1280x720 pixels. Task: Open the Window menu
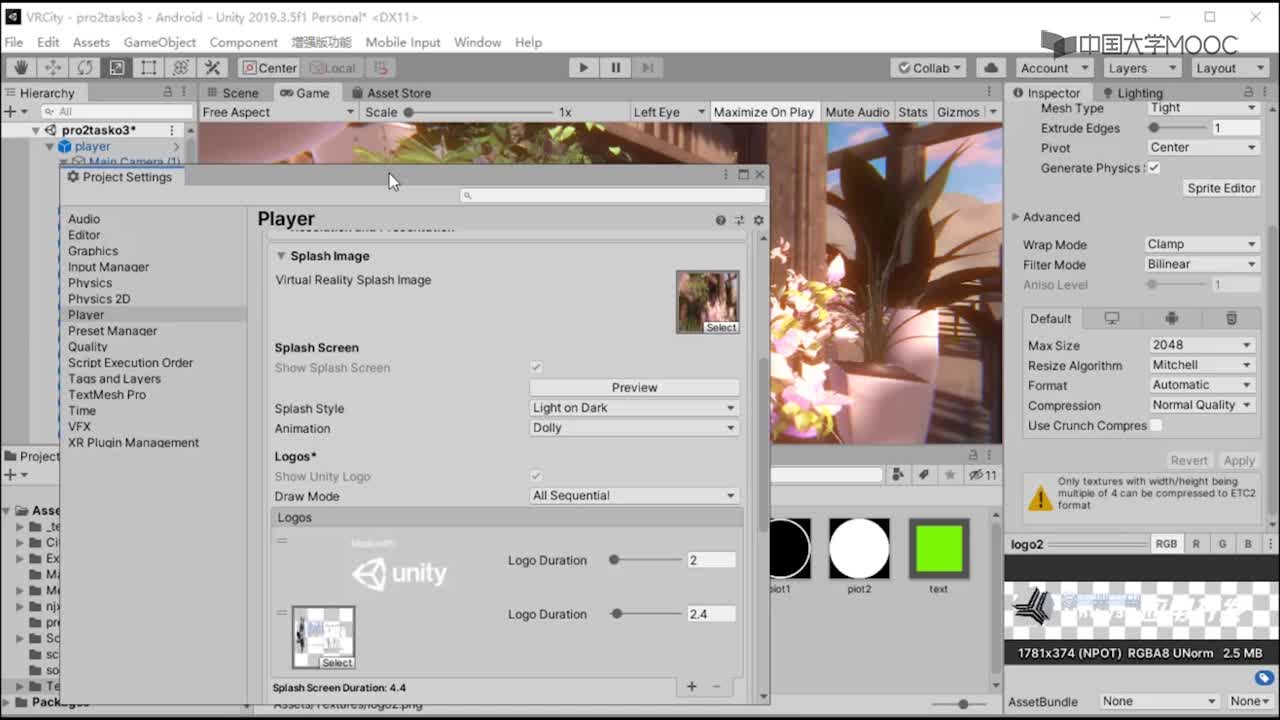tap(477, 42)
